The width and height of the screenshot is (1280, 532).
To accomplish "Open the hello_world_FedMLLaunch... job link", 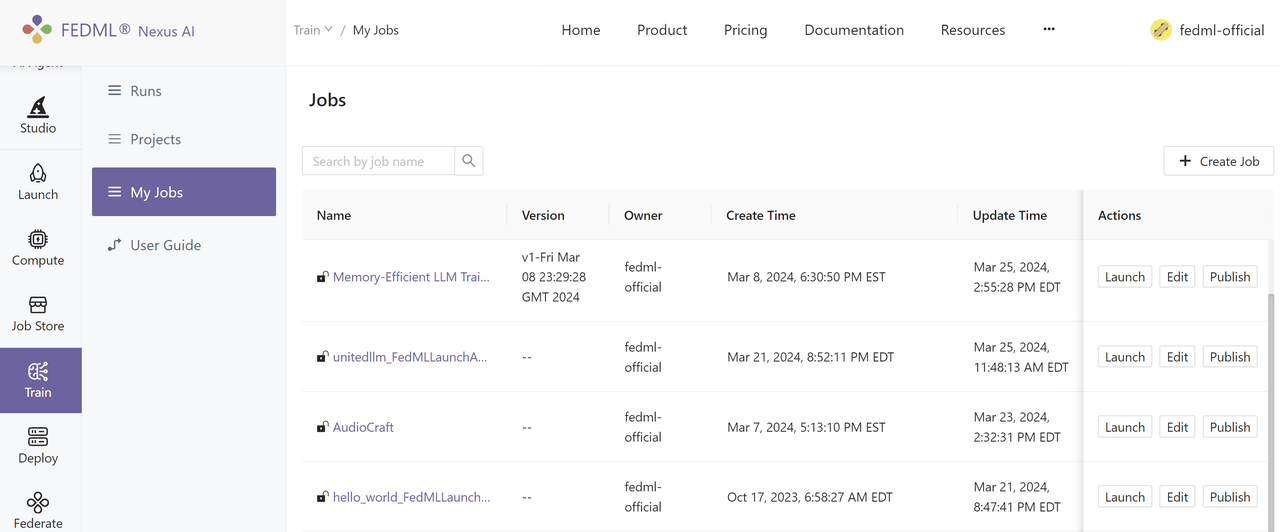I will click(x=411, y=497).
